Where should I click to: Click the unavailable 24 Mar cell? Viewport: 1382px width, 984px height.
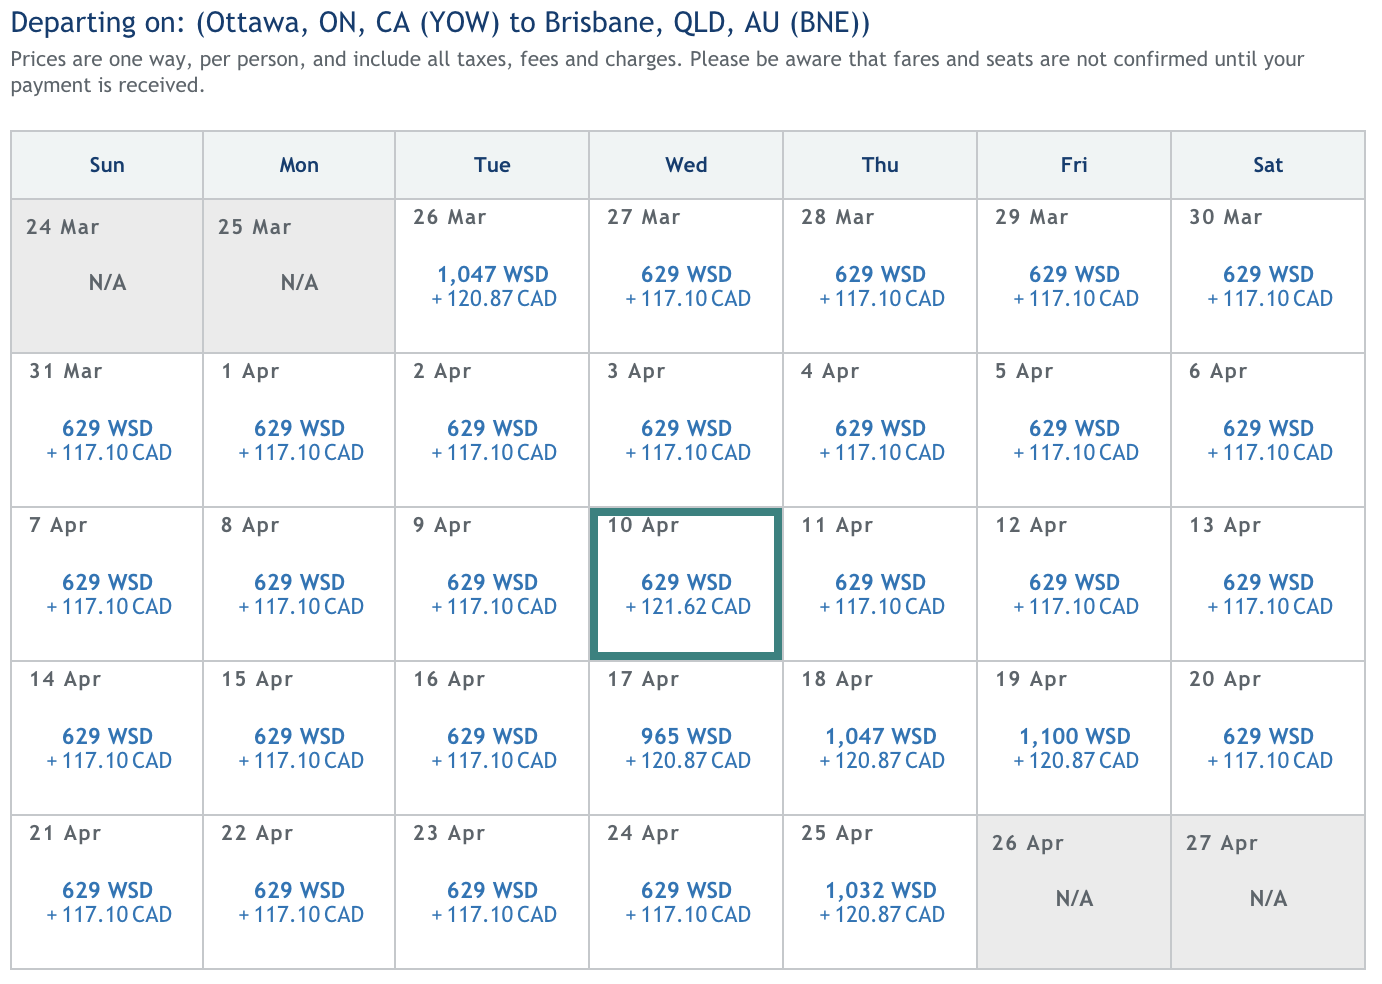107,276
